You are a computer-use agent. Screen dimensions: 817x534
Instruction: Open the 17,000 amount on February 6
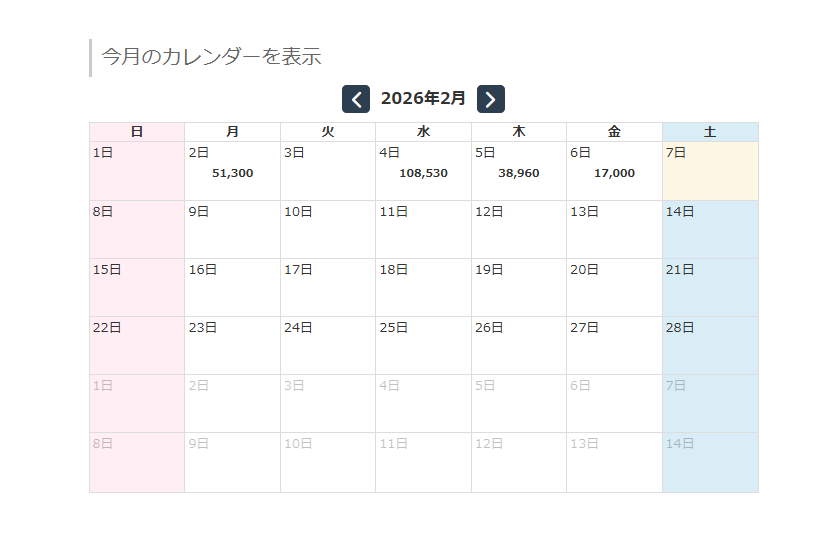coord(614,173)
